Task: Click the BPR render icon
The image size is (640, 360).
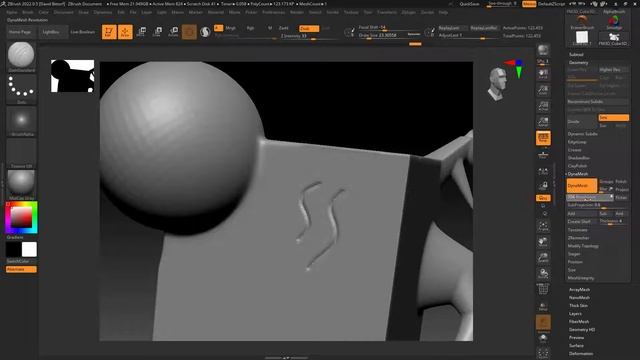Action: click(x=543, y=51)
